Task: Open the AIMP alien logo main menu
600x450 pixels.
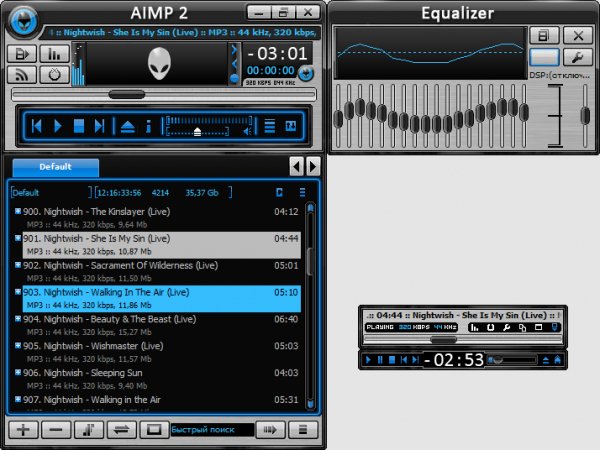Action: pos(23,21)
